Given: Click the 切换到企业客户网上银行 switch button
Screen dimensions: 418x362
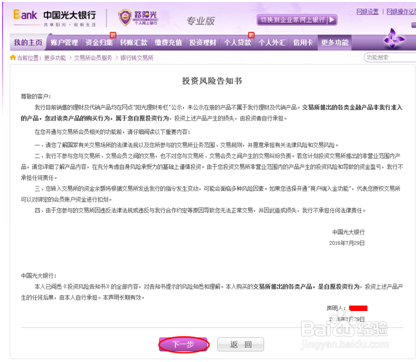Looking at the screenshot, I should pyautogui.click(x=297, y=20).
